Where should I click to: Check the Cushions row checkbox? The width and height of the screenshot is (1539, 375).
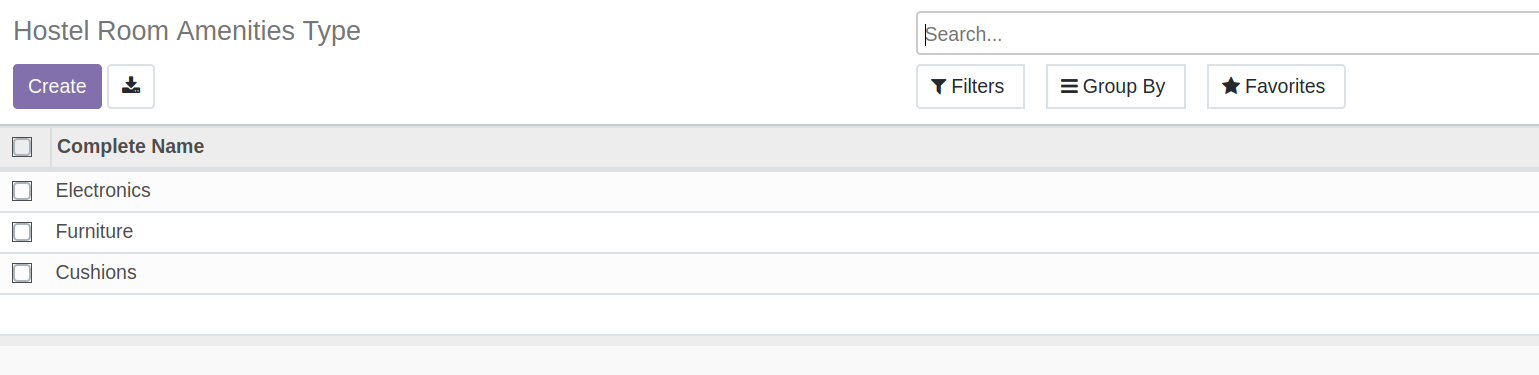[x=22, y=273]
